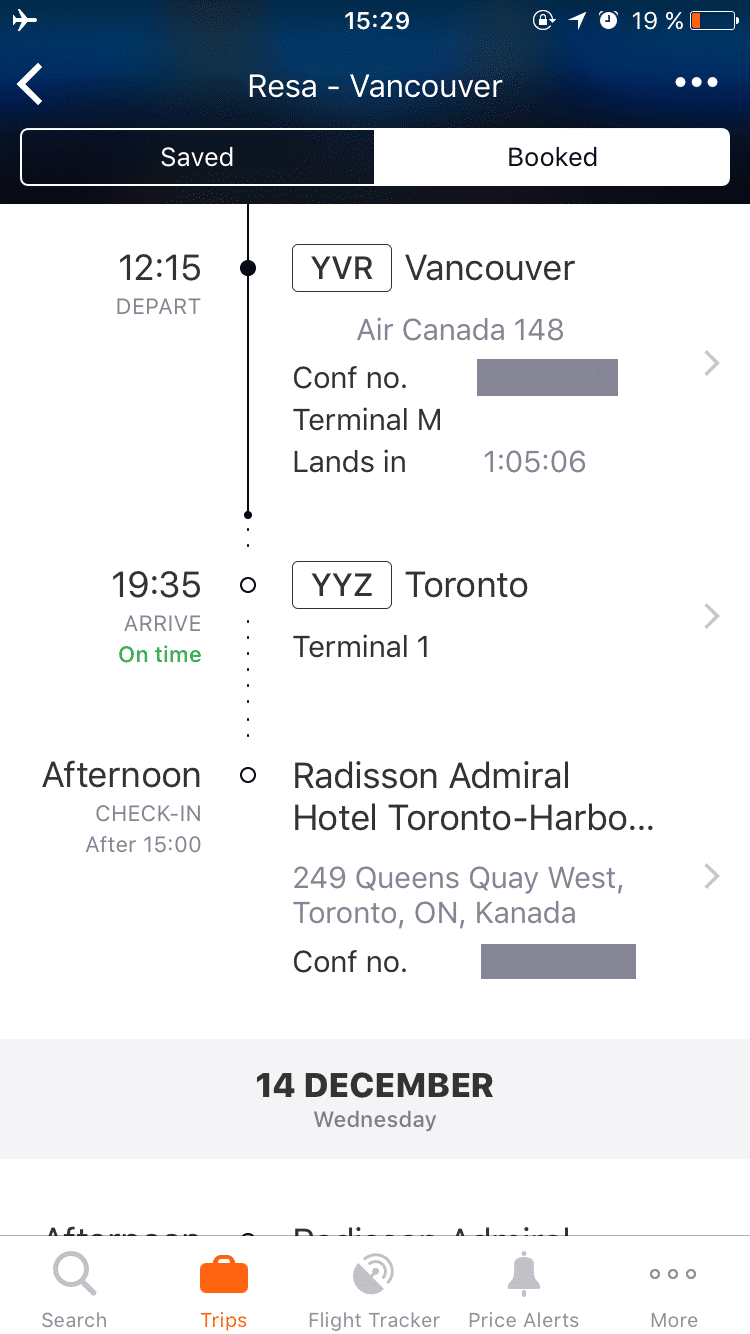
Task: Open the three-dot options menu
Action: tap(696, 84)
